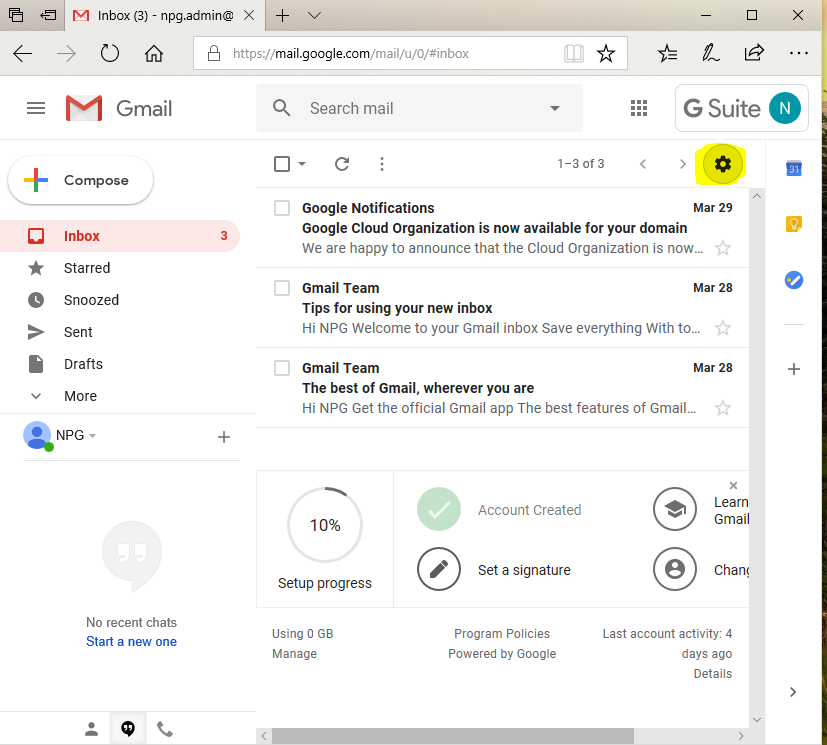Click the search magnifier icon
The width and height of the screenshot is (827, 745).
coord(281,108)
